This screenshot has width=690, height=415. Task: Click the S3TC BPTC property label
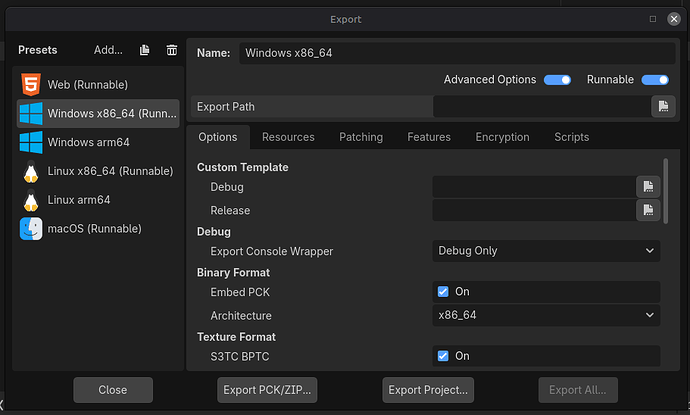240,356
